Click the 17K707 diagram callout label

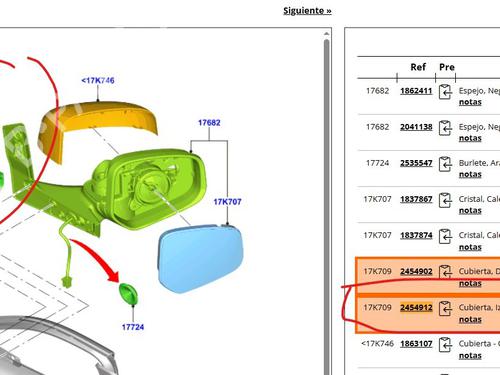coord(227,202)
